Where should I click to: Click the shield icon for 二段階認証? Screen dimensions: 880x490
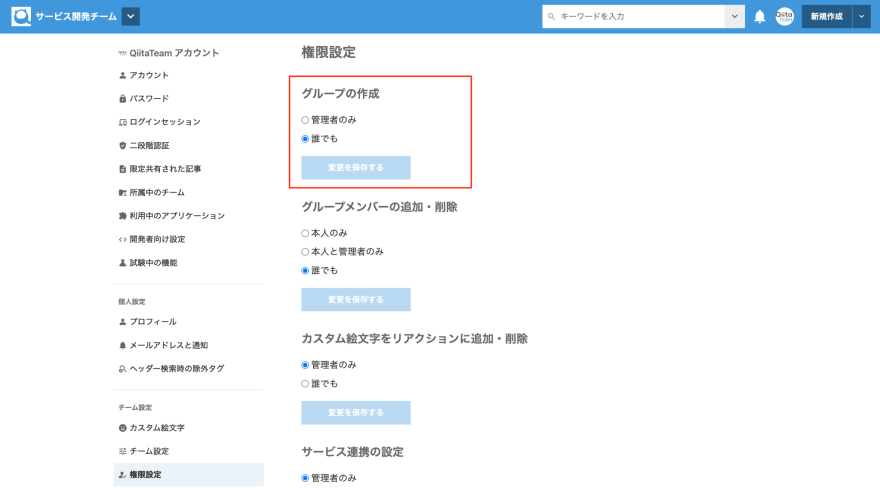[122, 145]
